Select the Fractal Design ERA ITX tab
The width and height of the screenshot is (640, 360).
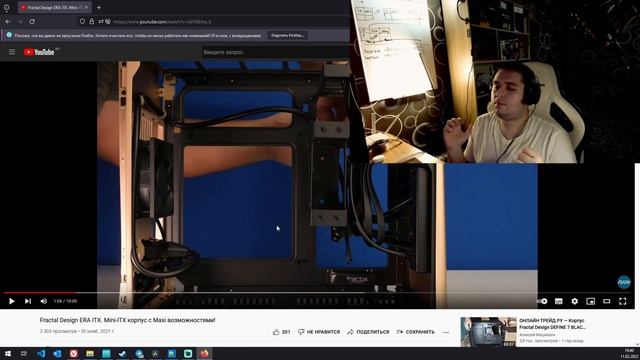[54, 7]
